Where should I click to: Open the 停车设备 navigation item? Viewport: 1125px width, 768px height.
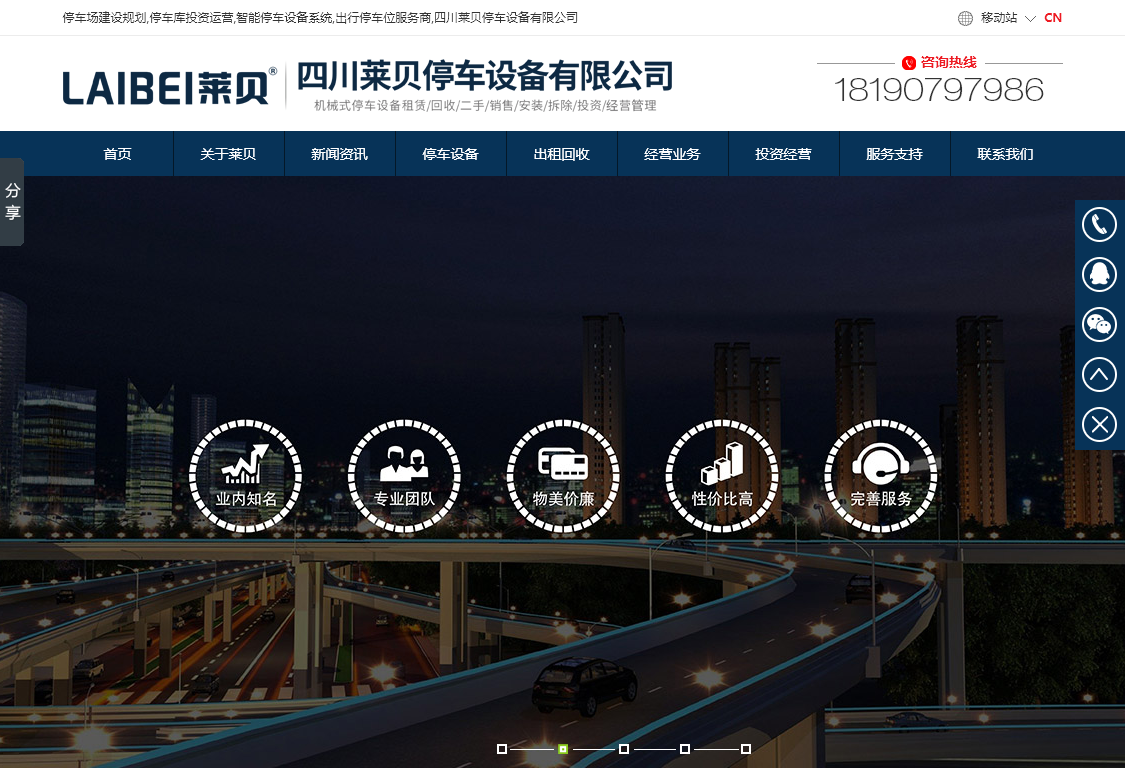pos(451,154)
